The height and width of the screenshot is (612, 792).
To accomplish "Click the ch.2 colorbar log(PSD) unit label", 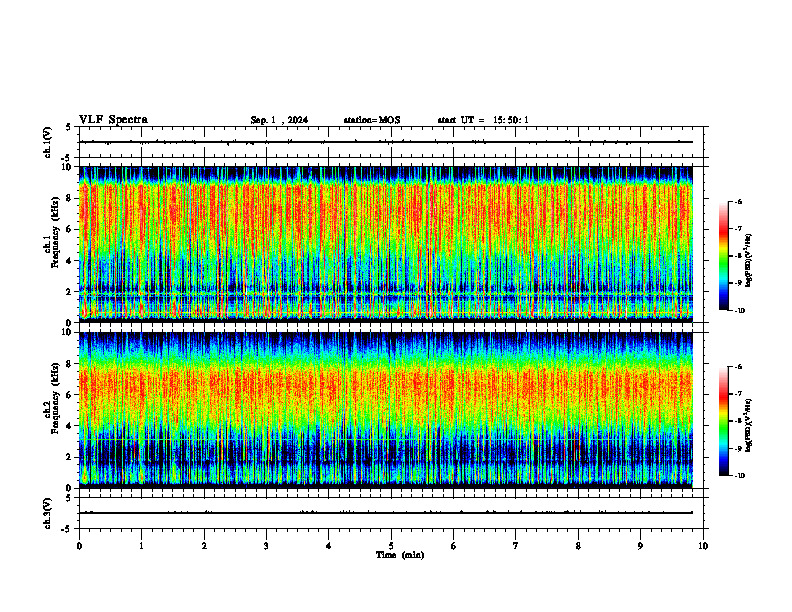I will pyautogui.click(x=749, y=425).
